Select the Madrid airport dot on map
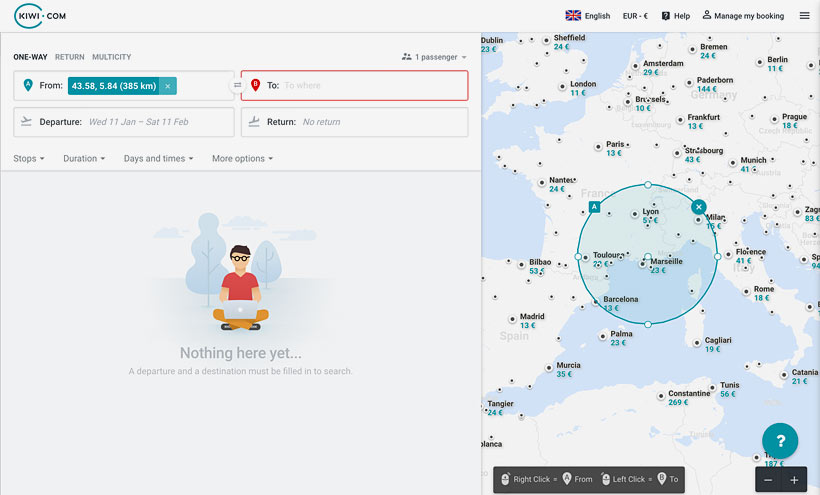The width and height of the screenshot is (820, 495). [x=512, y=319]
